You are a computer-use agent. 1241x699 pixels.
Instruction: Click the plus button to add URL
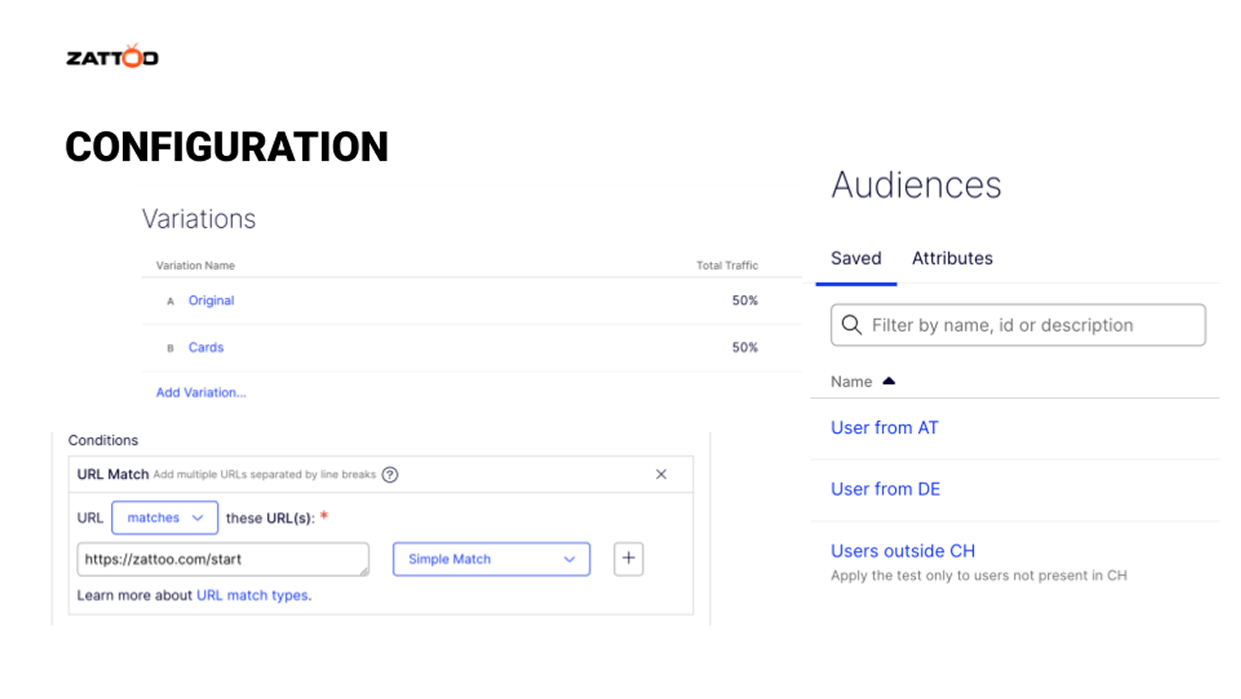[x=628, y=559]
